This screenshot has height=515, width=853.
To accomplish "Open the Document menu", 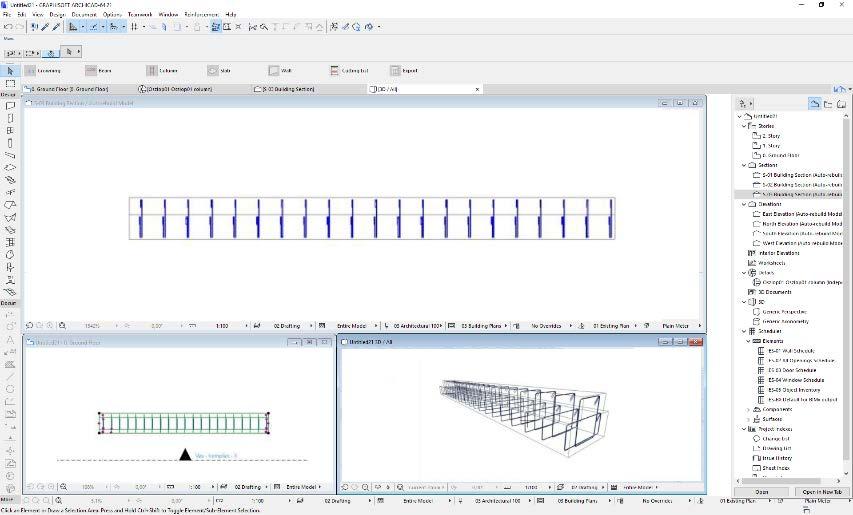I will pyautogui.click(x=84, y=15).
